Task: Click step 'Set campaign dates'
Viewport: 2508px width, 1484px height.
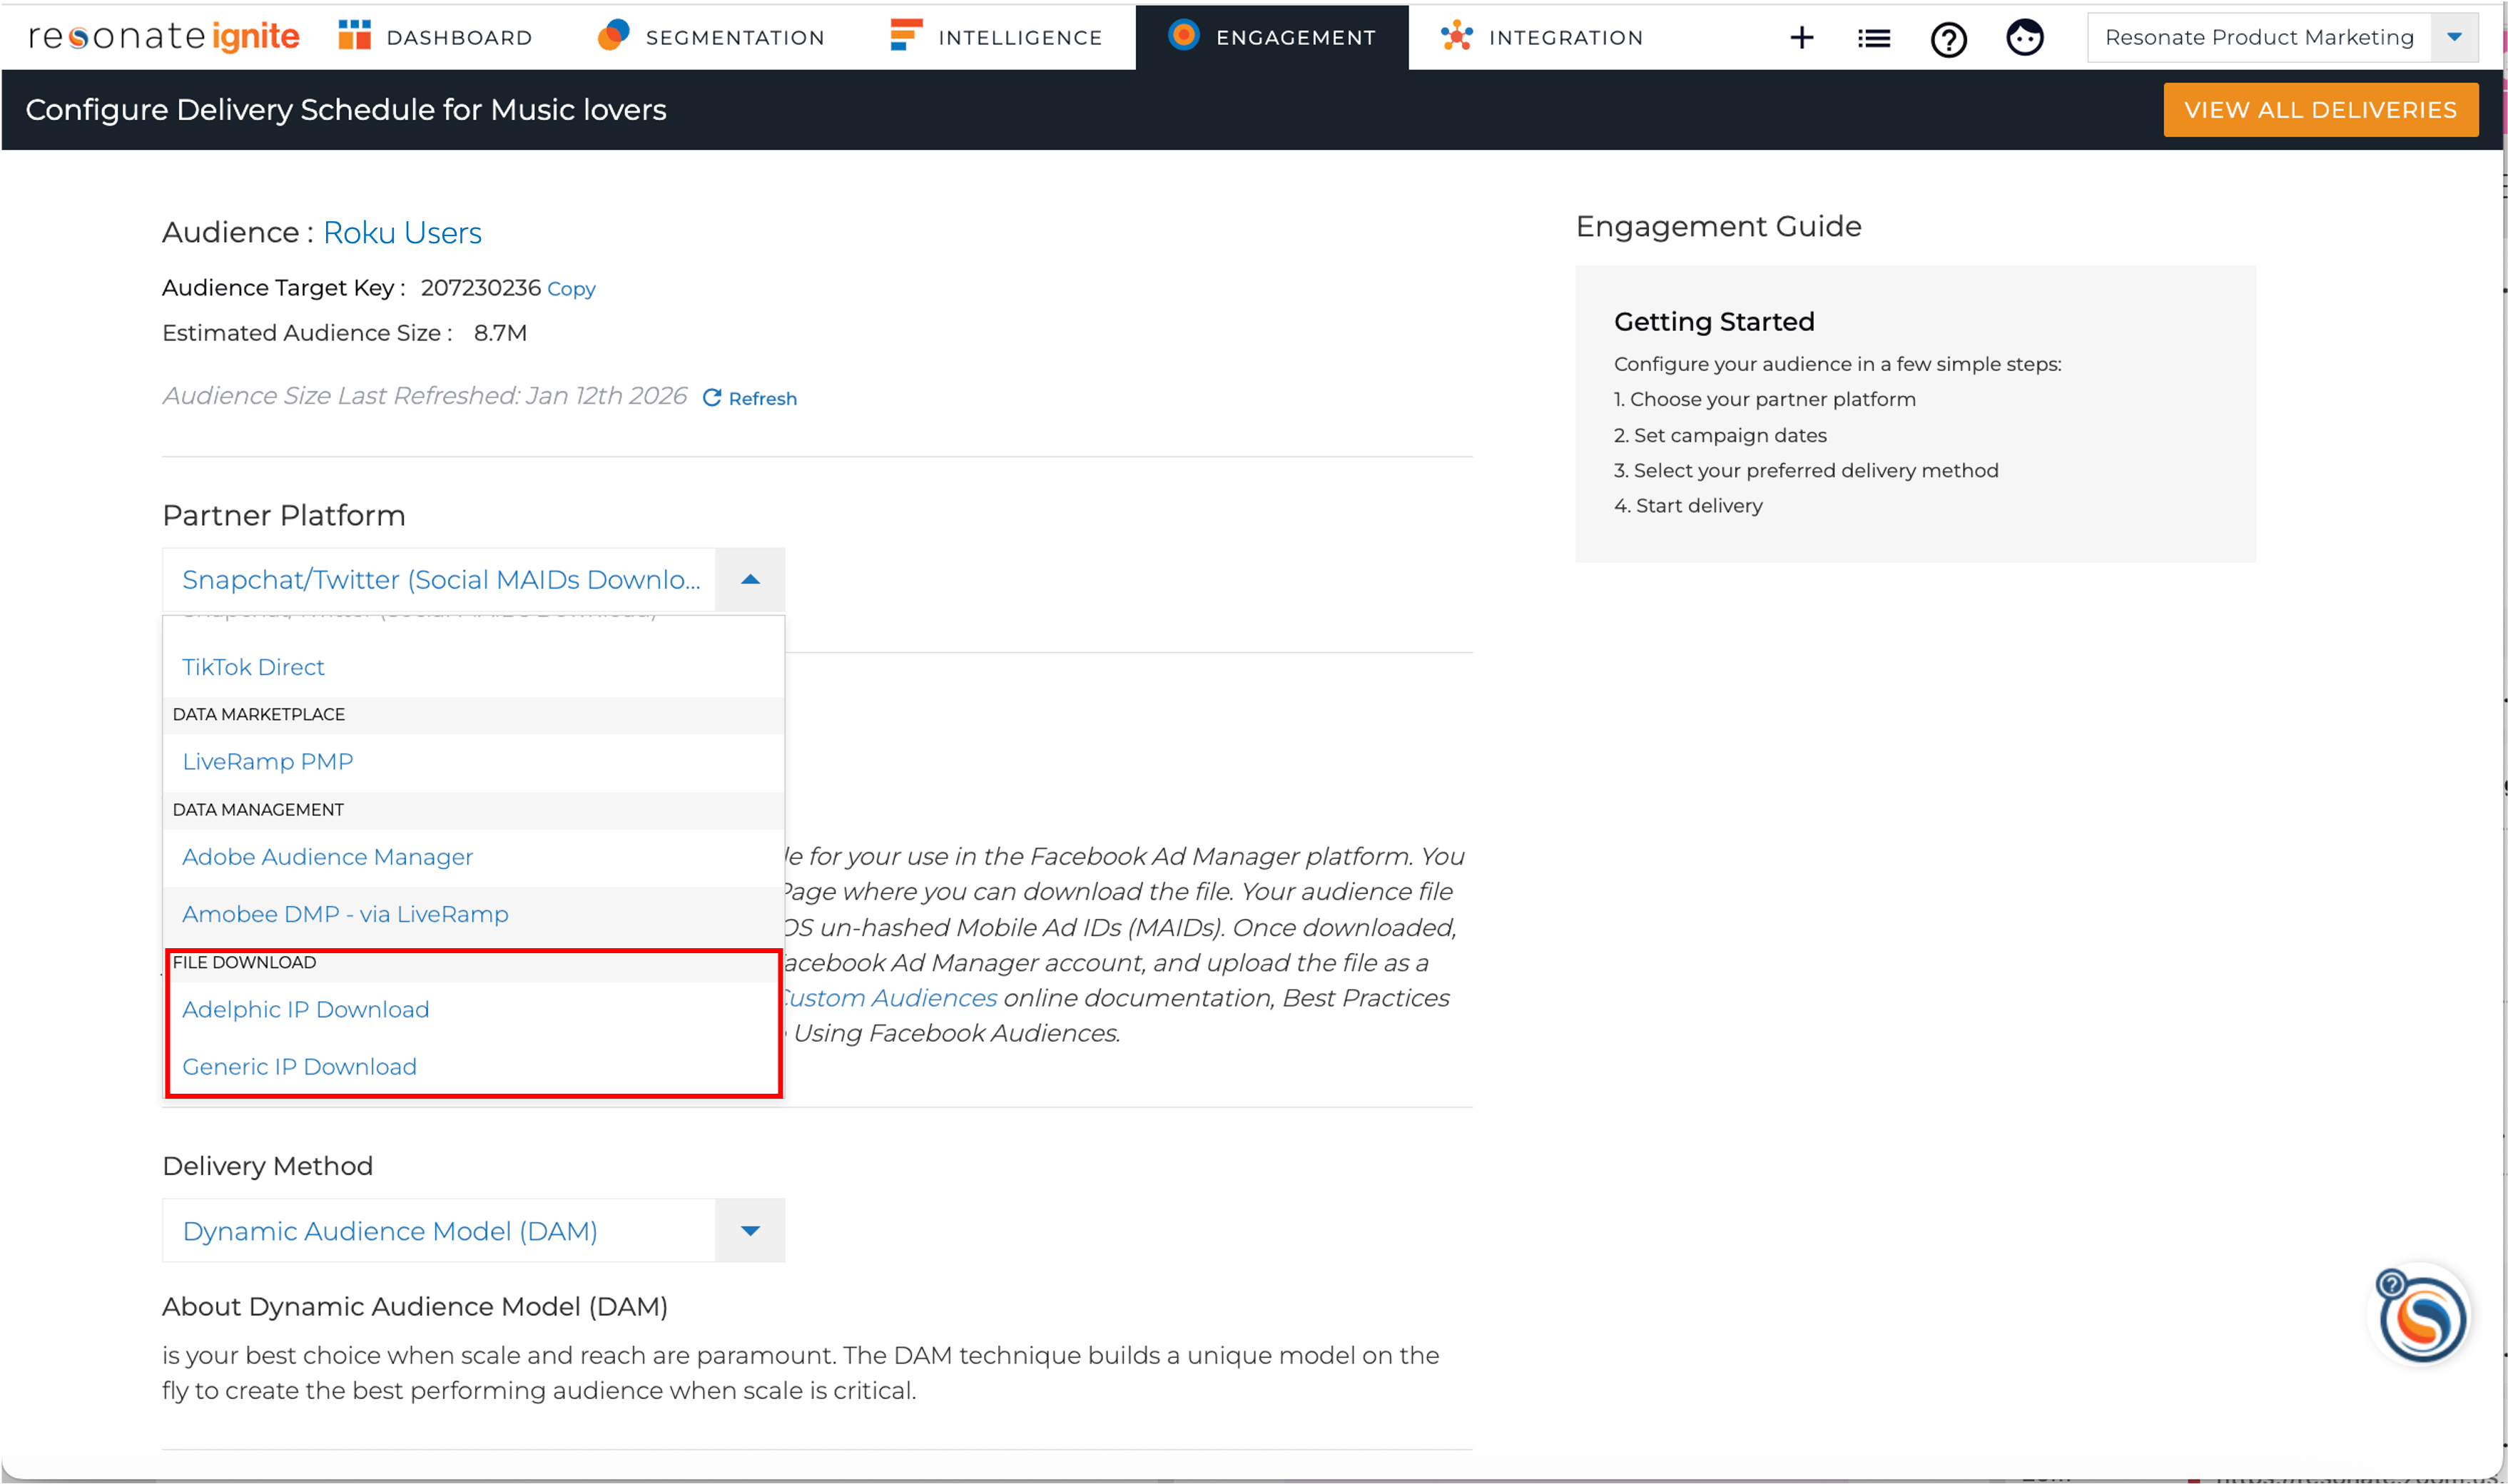Action: pyautogui.click(x=1720, y=436)
